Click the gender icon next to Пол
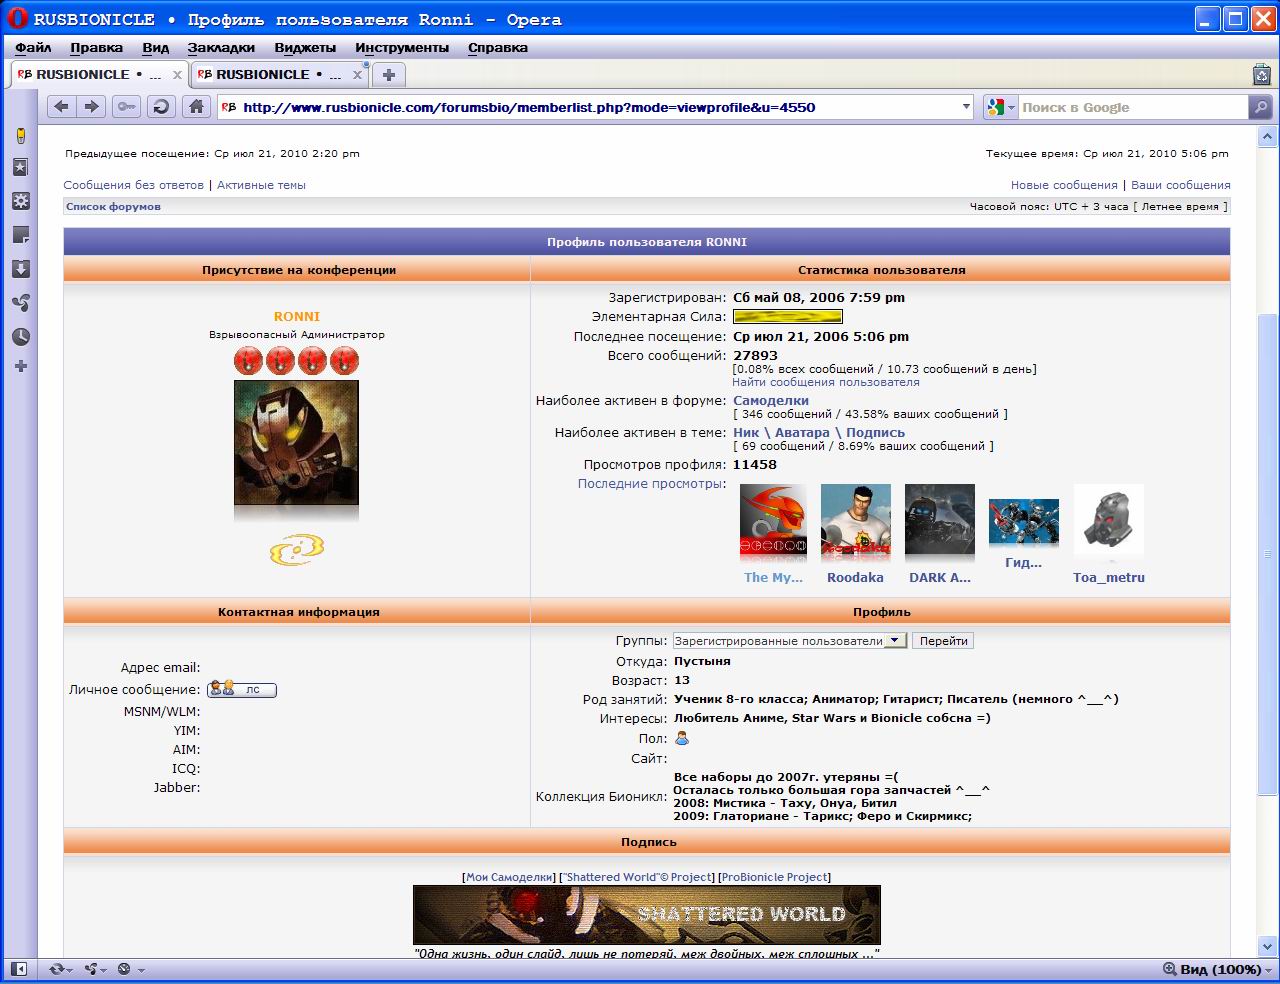 coord(682,738)
